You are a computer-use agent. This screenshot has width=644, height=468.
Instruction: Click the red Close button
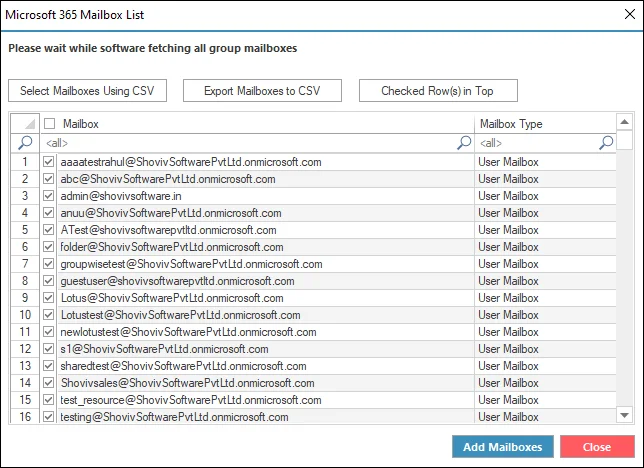[597, 447]
